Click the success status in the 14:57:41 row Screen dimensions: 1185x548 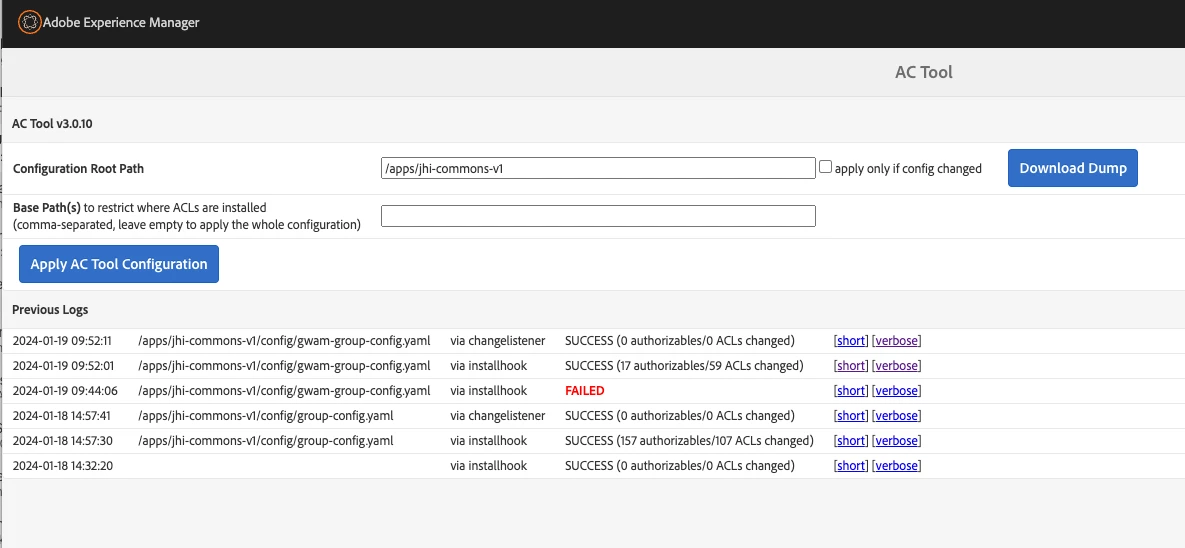tap(679, 416)
